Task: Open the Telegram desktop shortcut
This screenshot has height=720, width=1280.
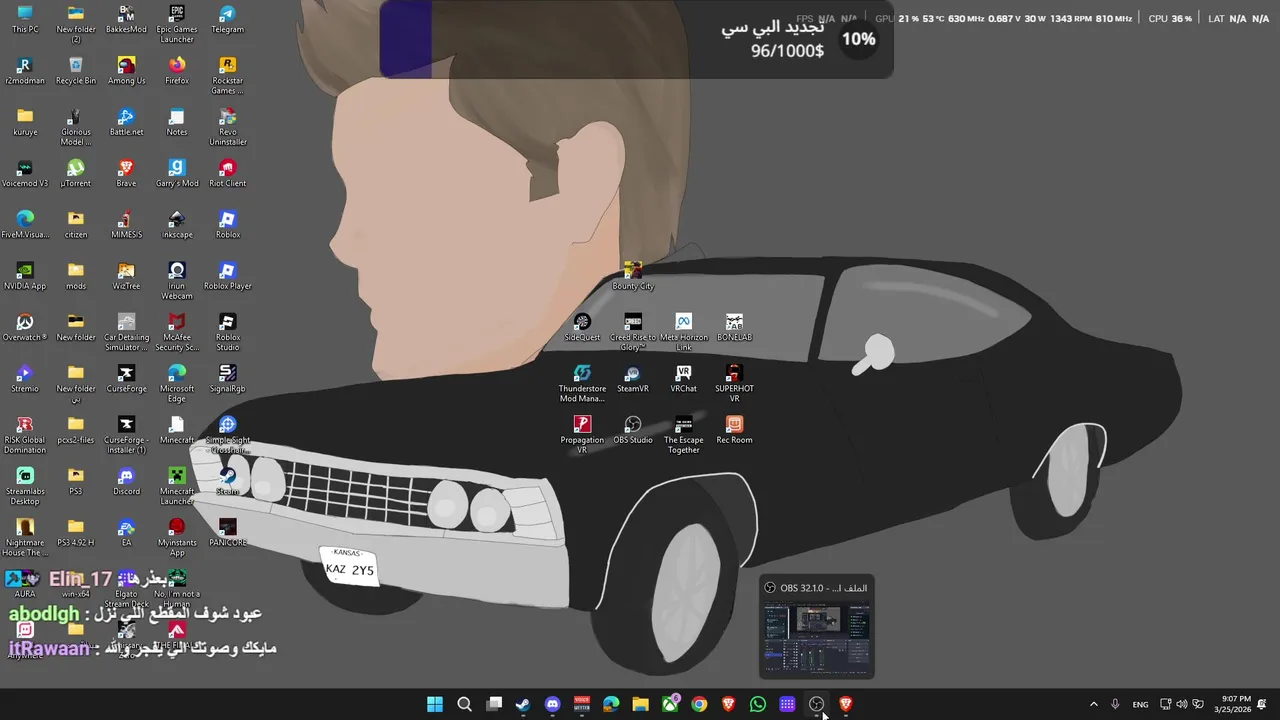Action: point(228,19)
